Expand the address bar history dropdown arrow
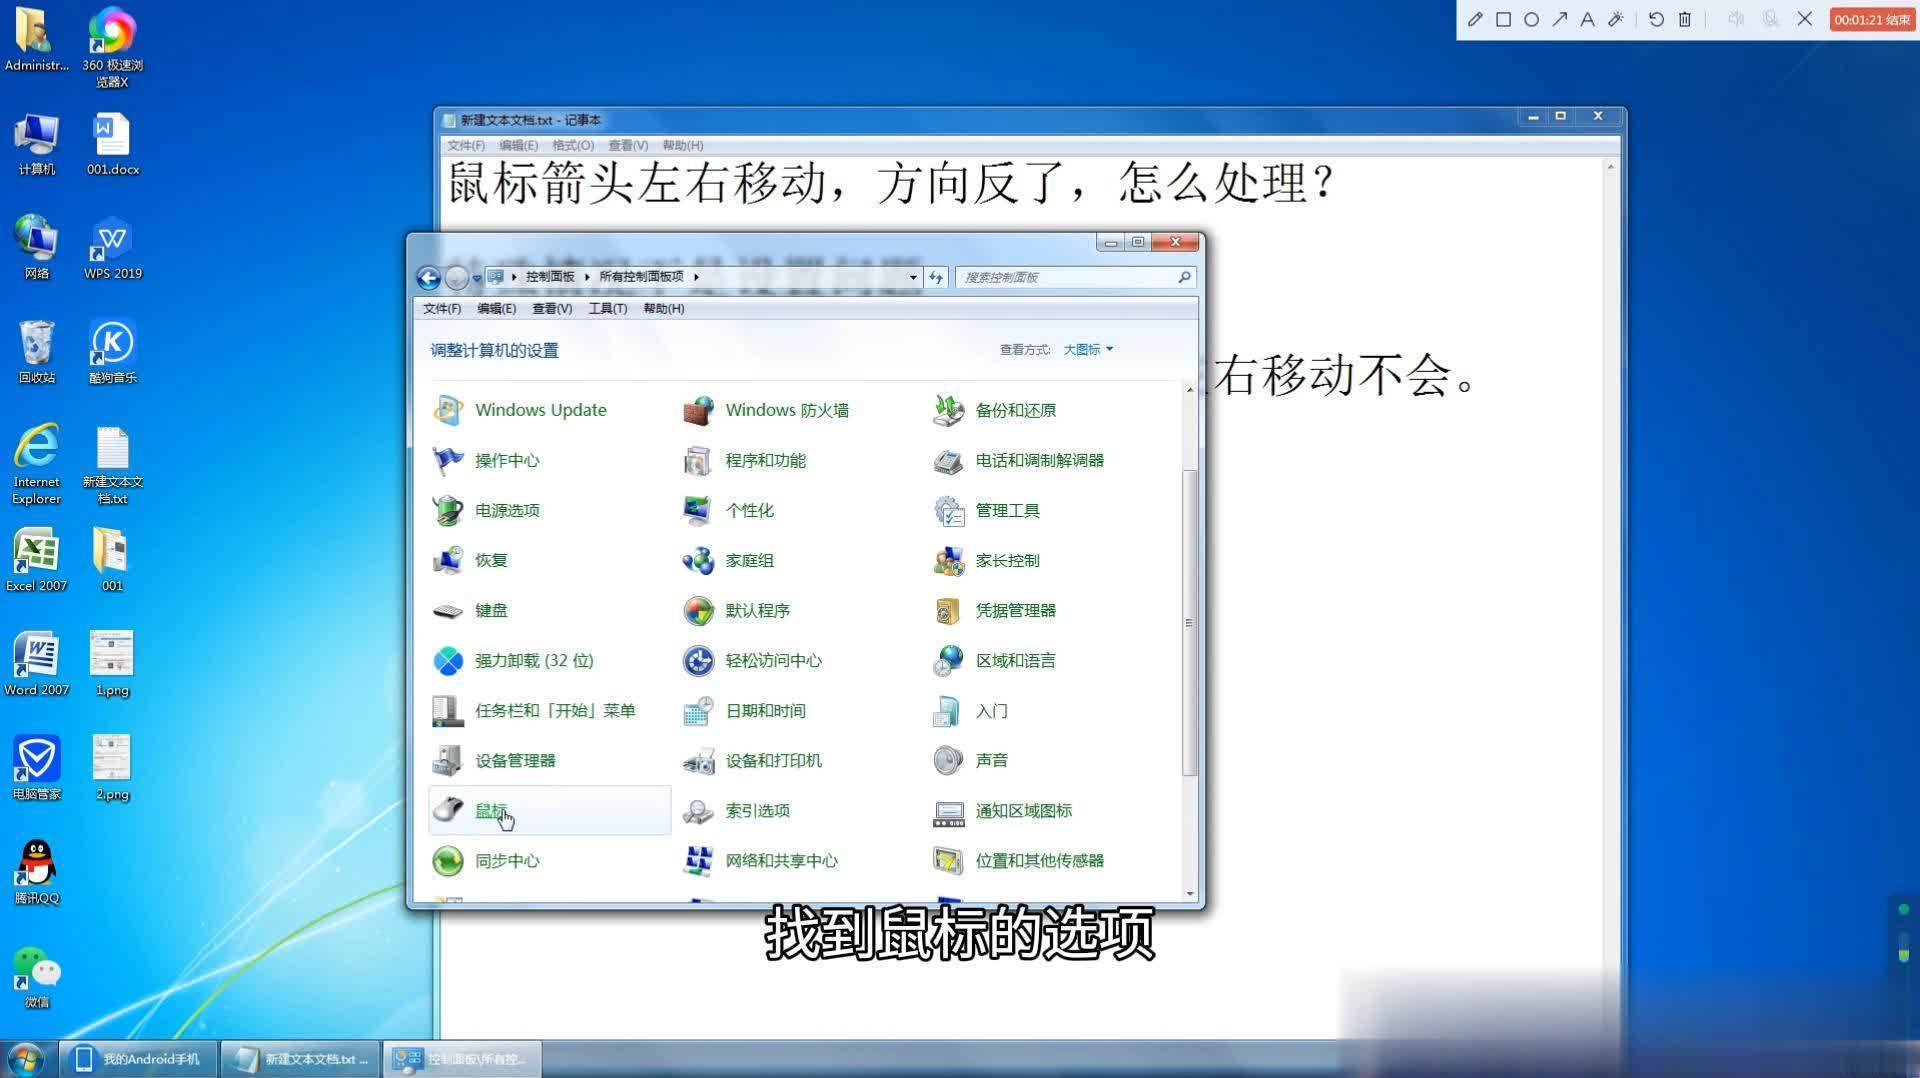 click(x=913, y=277)
